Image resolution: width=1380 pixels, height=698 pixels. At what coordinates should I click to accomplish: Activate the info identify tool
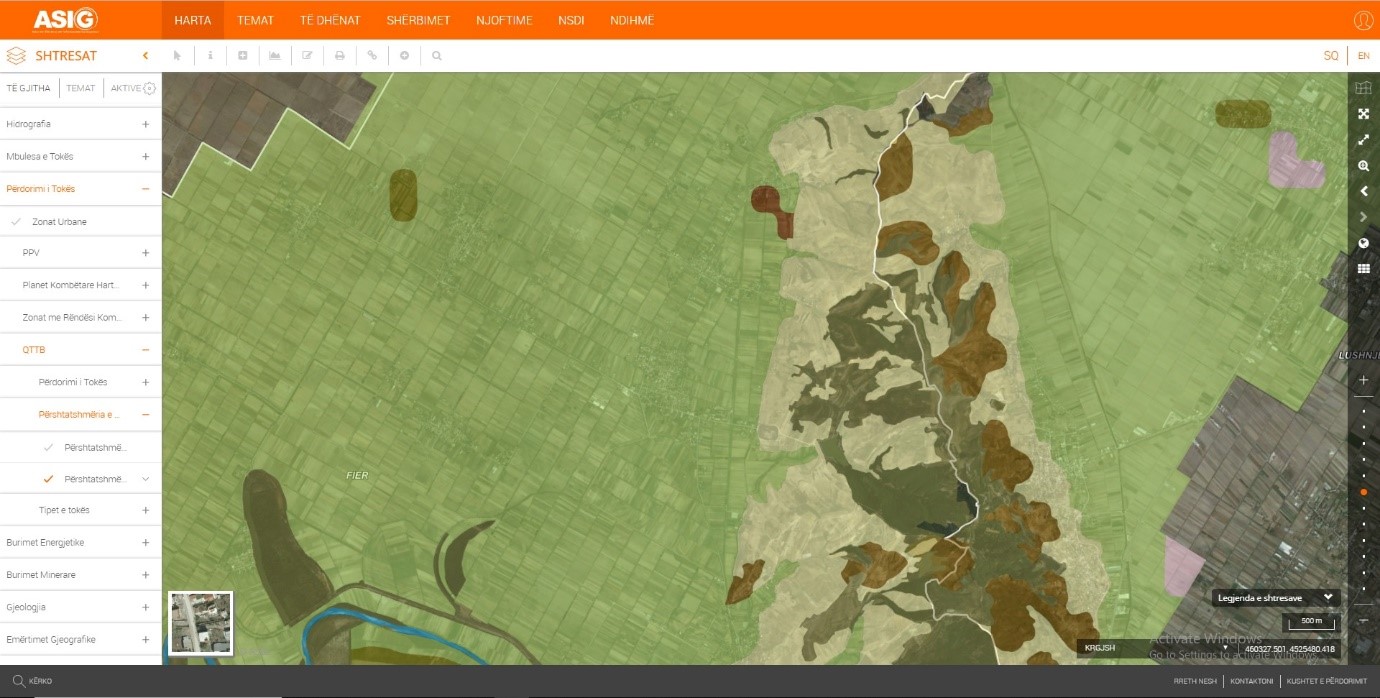210,56
